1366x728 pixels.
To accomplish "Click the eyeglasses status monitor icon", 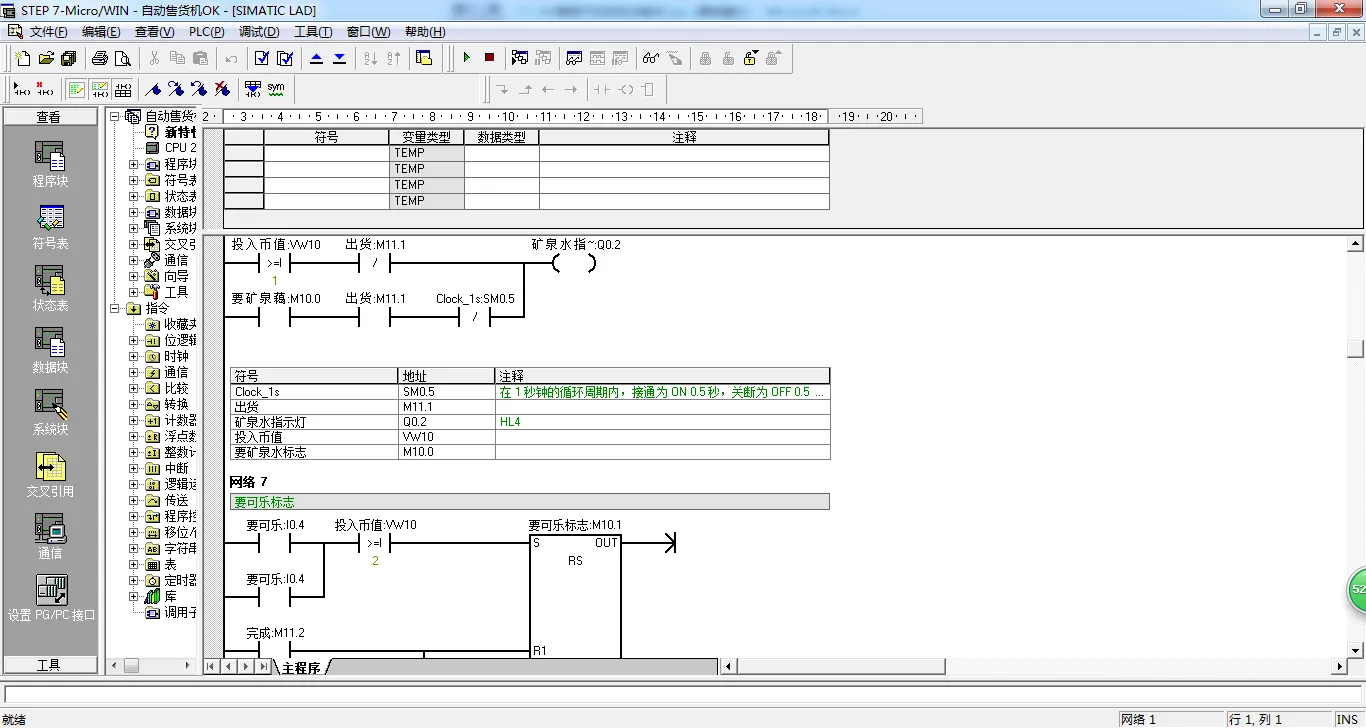I will click(x=651, y=58).
